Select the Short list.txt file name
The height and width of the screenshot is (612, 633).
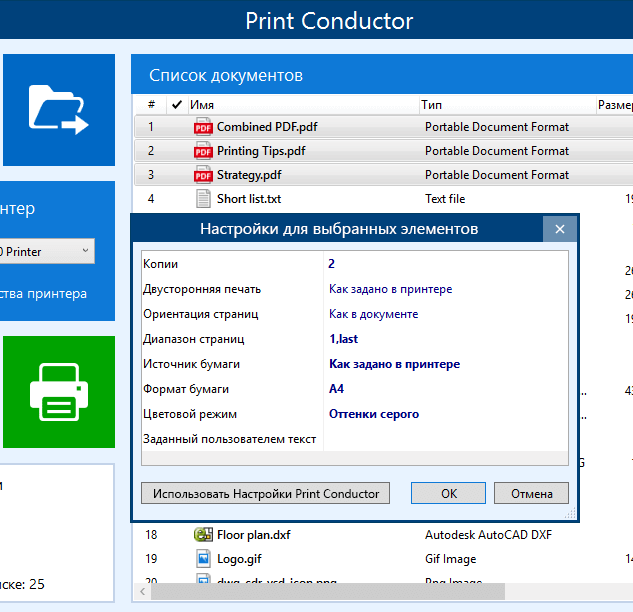click(249, 199)
